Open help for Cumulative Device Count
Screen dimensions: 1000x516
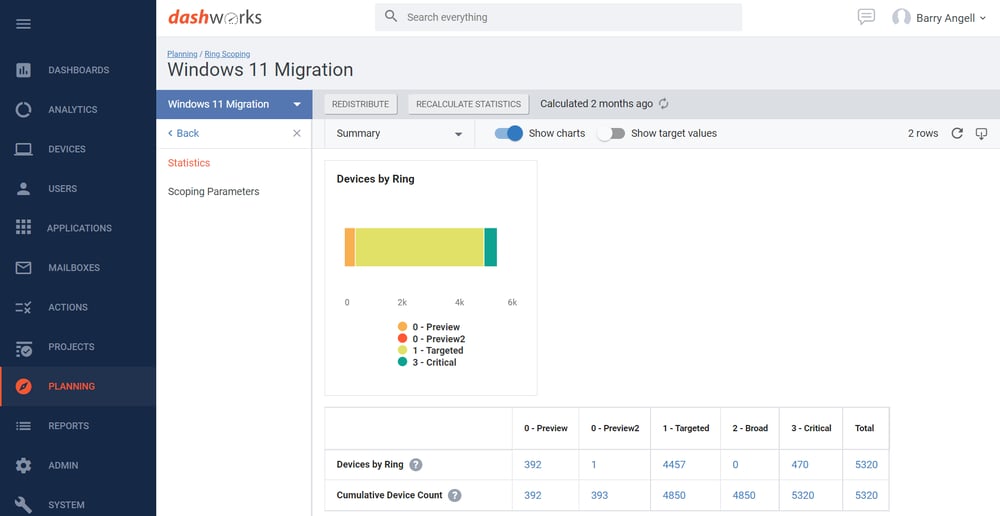click(x=455, y=496)
